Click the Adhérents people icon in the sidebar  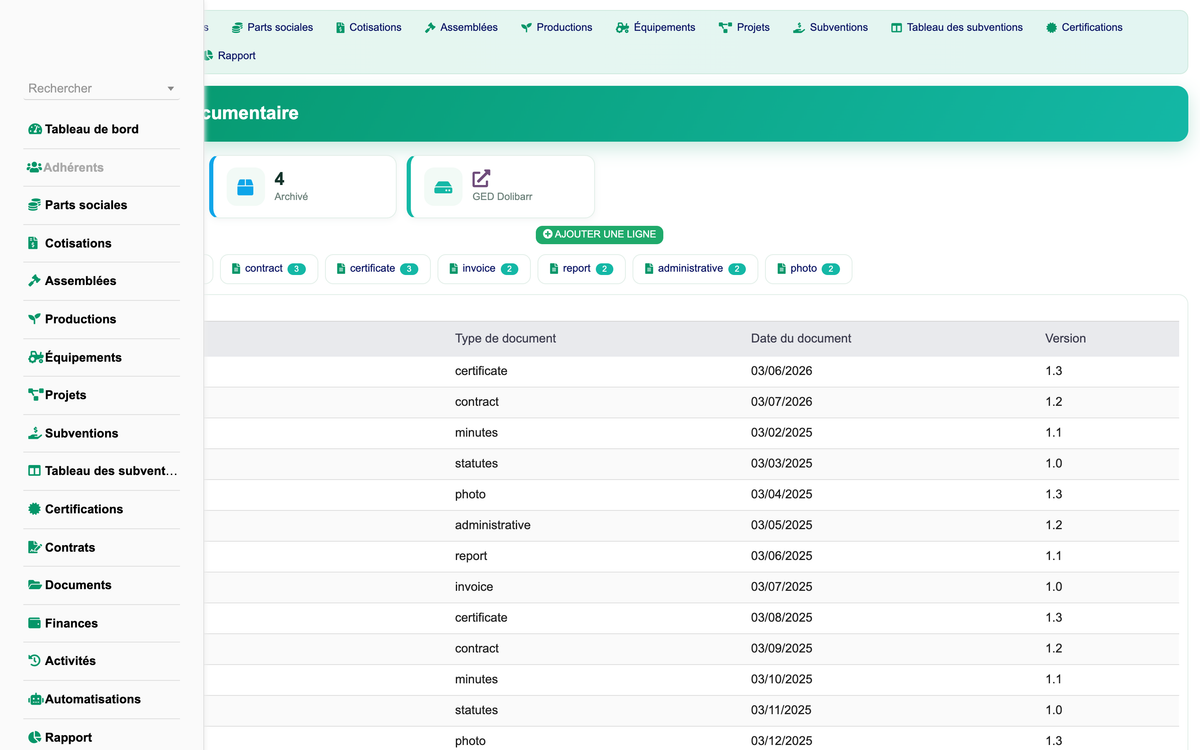coord(34,167)
